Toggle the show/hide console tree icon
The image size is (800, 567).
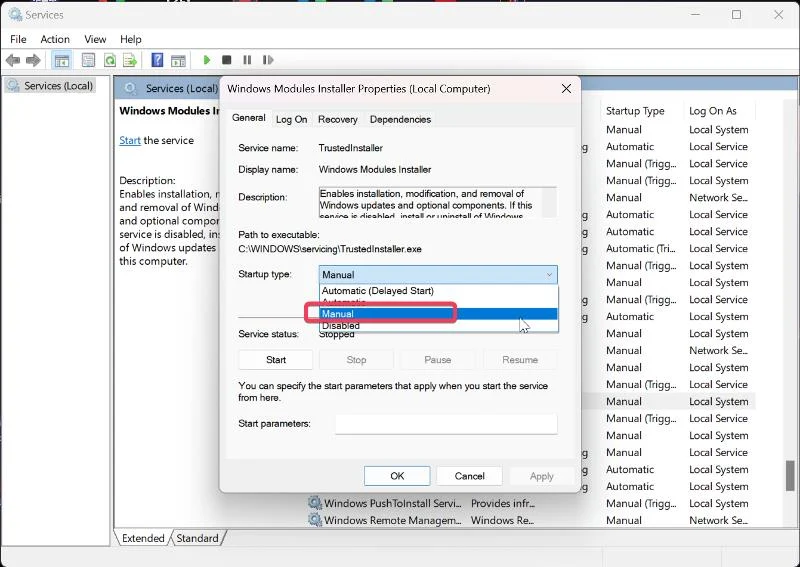point(62,60)
